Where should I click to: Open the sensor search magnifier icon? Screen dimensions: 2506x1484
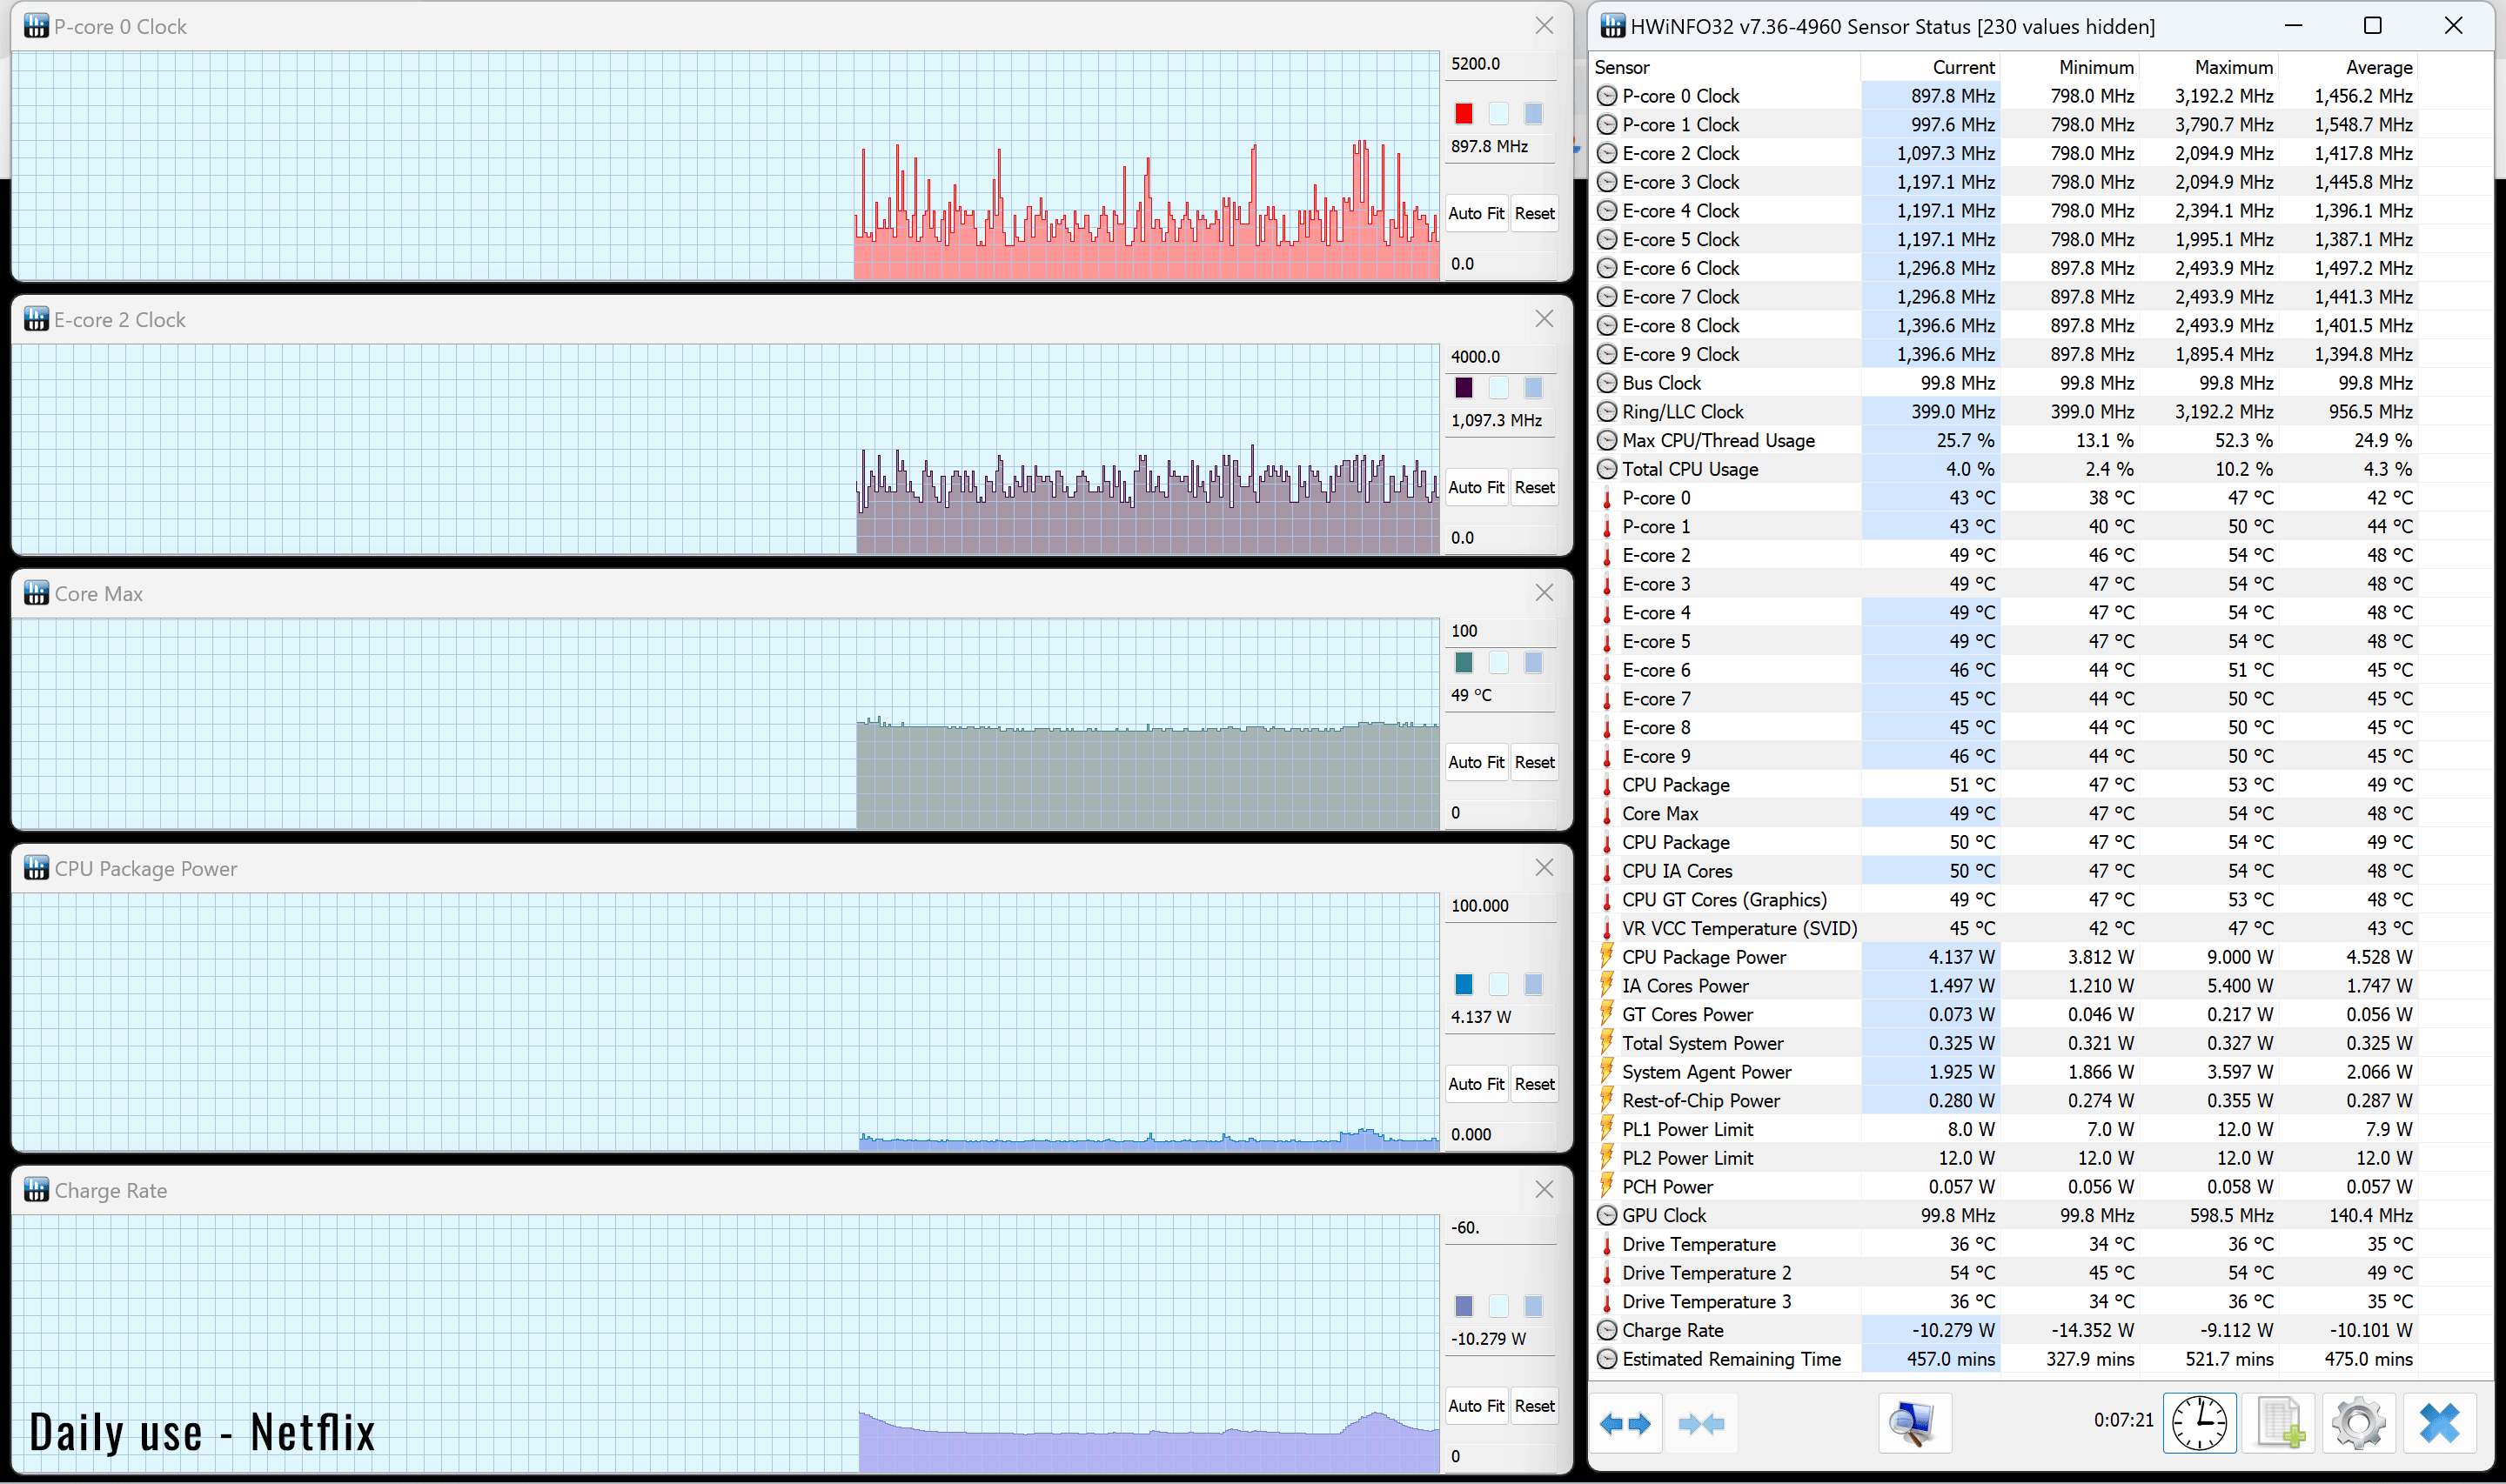(1914, 1423)
